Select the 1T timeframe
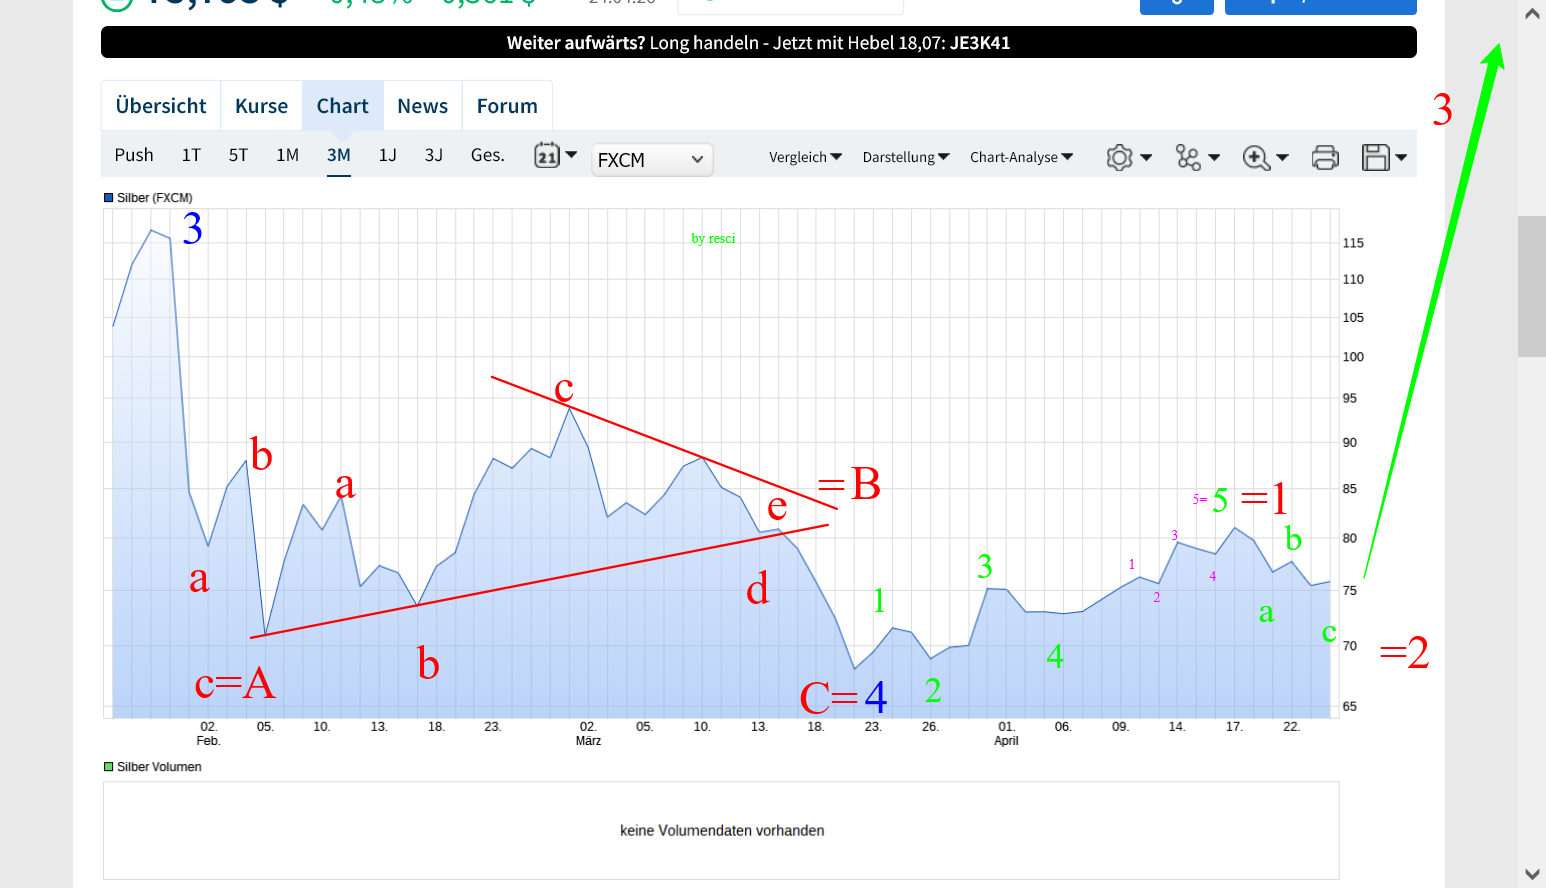This screenshot has width=1546, height=888. coord(191,155)
